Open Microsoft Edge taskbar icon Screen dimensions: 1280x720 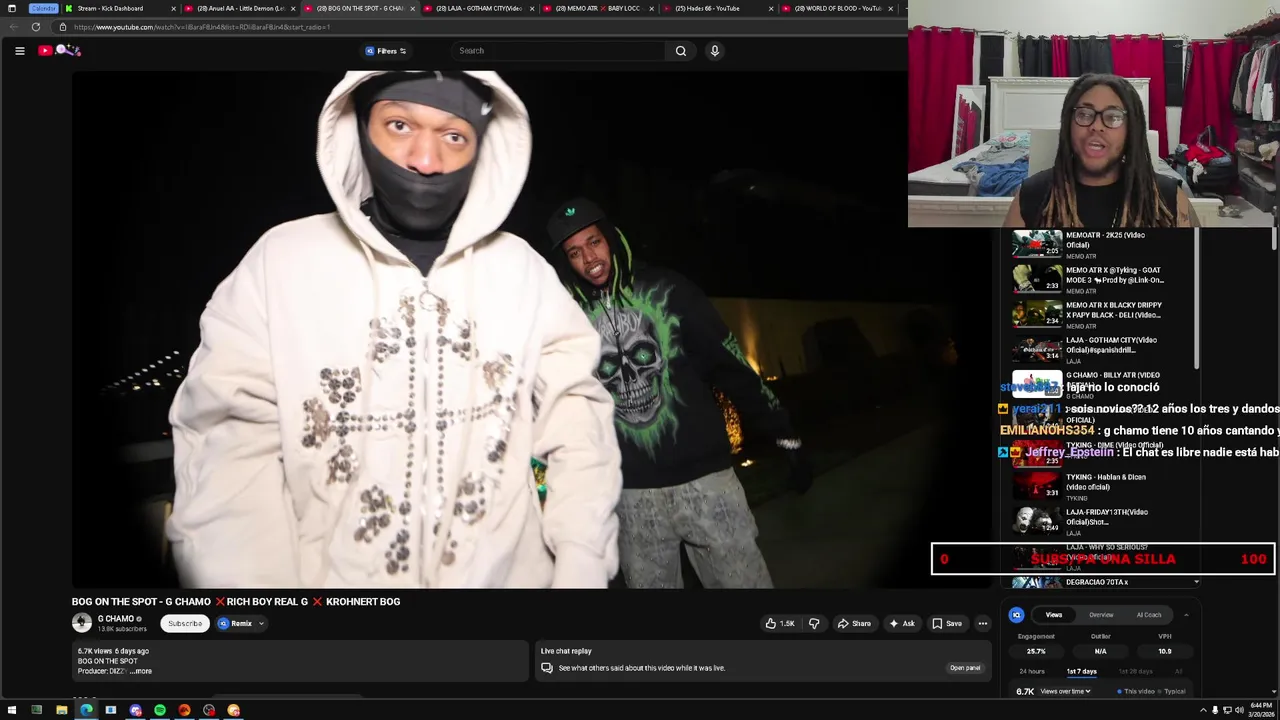coord(86,711)
